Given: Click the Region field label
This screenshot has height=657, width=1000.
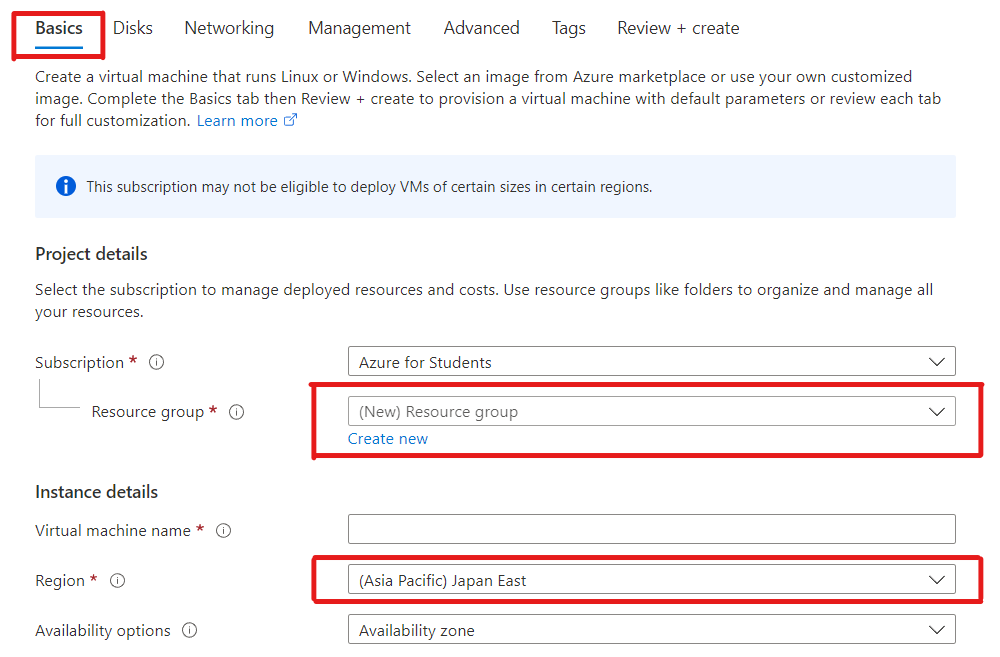Looking at the screenshot, I should (60, 580).
